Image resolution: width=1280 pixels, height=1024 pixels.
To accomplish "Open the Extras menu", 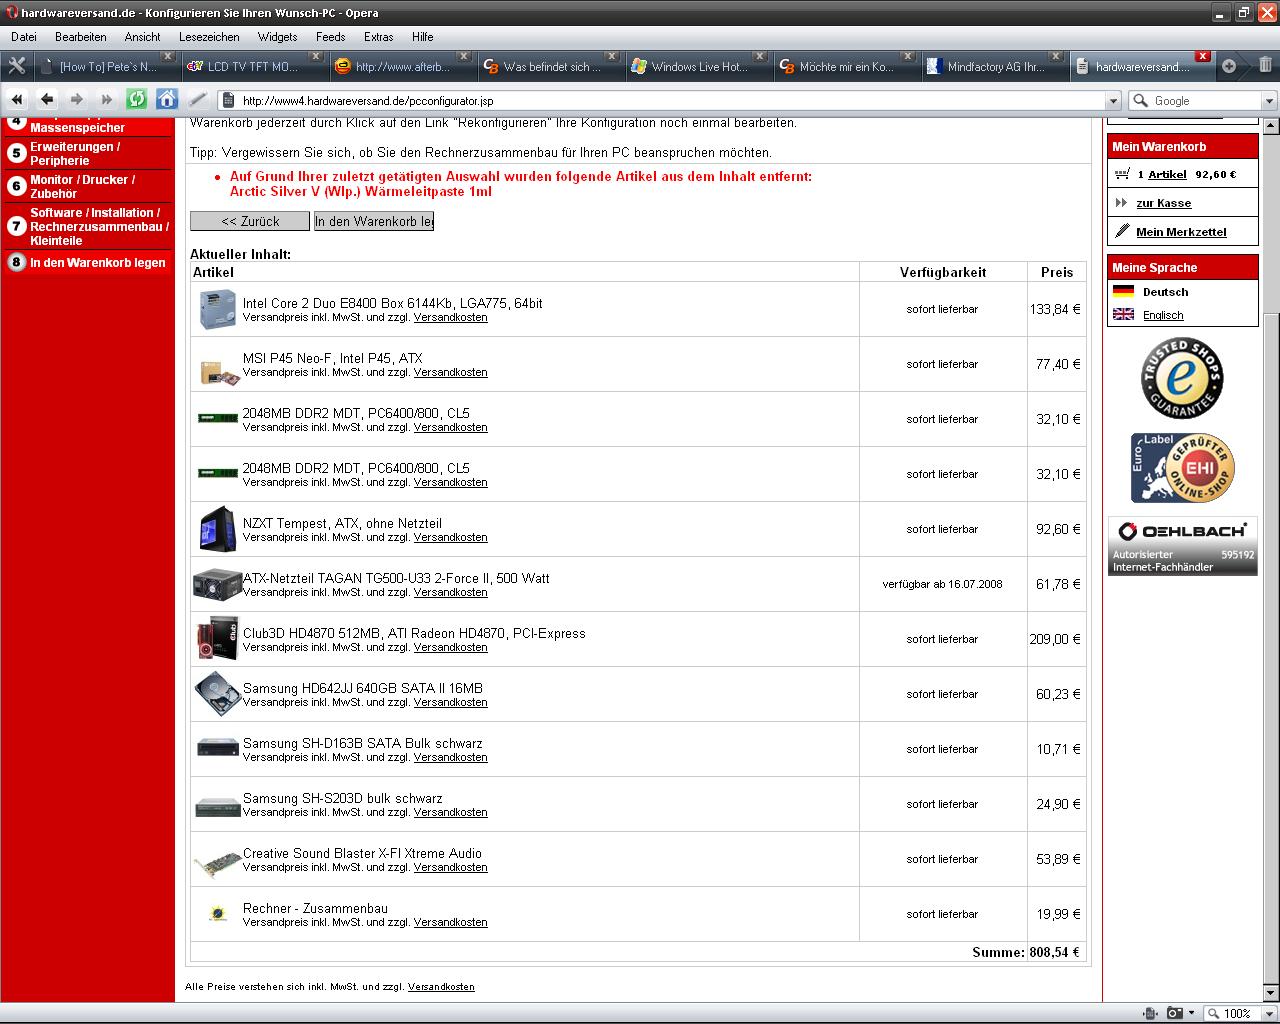I will click(x=378, y=36).
